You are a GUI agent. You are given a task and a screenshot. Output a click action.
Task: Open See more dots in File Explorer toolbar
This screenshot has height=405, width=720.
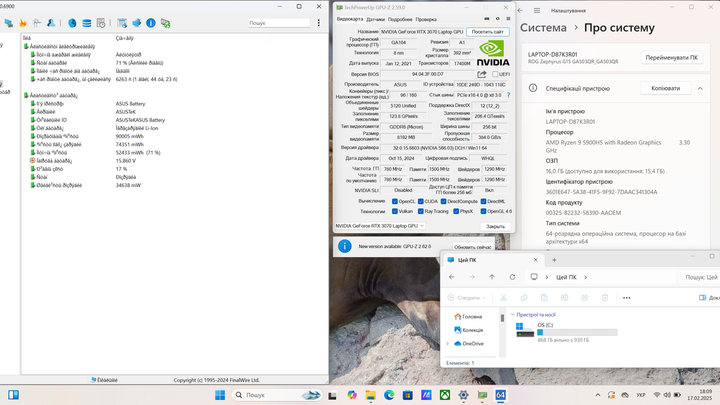(x=626, y=298)
